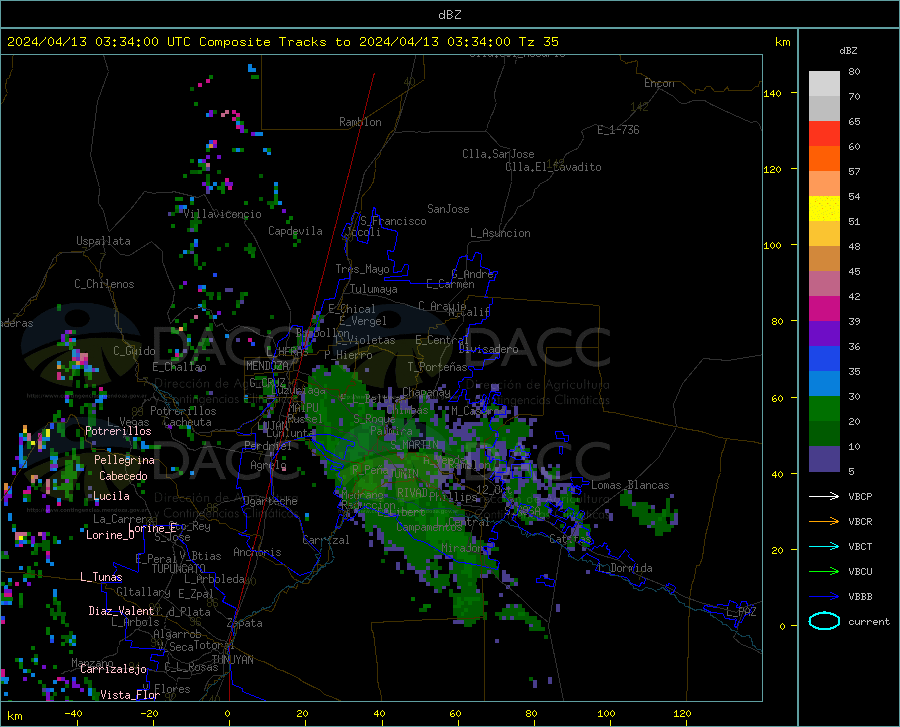The width and height of the screenshot is (900, 727).
Task: Click the TUPUNGATO map label
Action: pos(179,569)
